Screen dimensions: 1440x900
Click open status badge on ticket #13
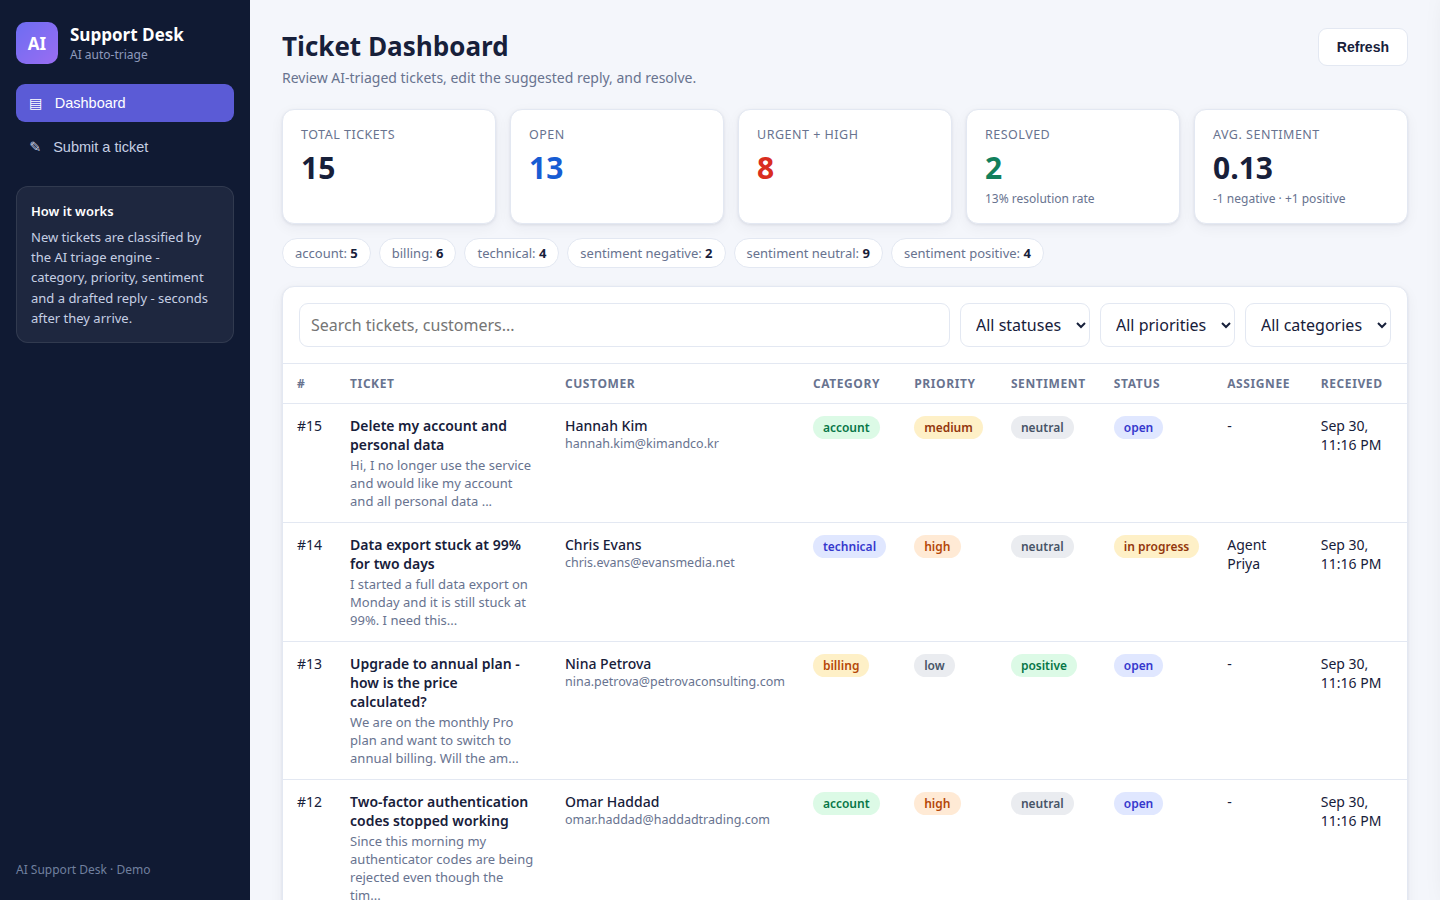pos(1138,666)
